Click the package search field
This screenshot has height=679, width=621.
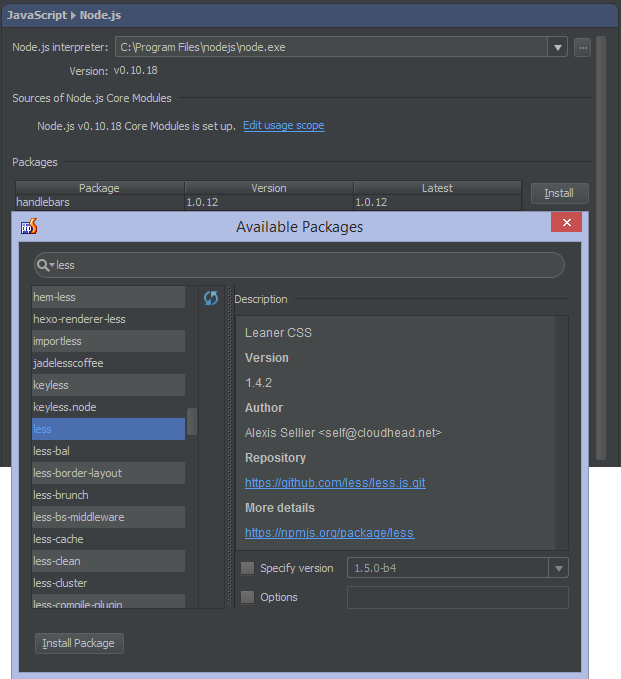pos(299,265)
